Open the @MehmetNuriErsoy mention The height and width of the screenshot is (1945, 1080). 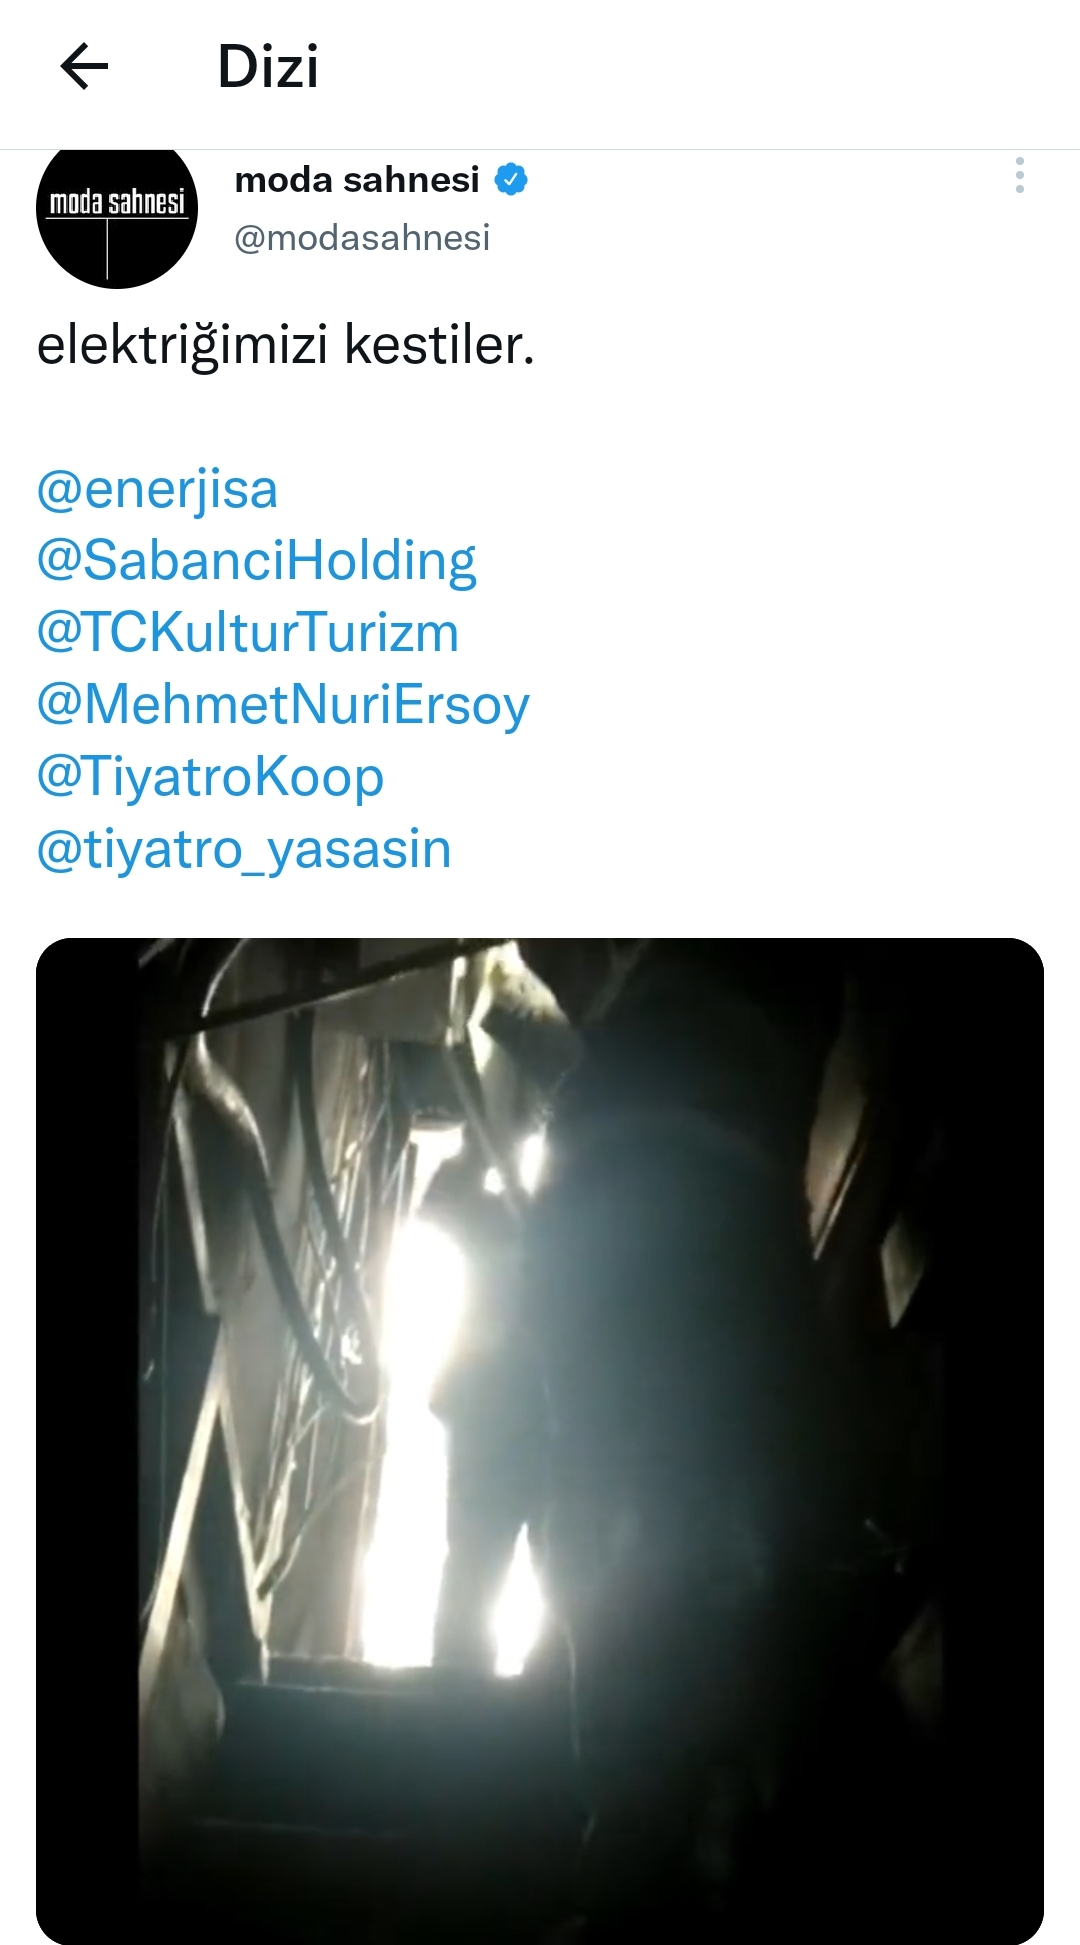tap(283, 705)
